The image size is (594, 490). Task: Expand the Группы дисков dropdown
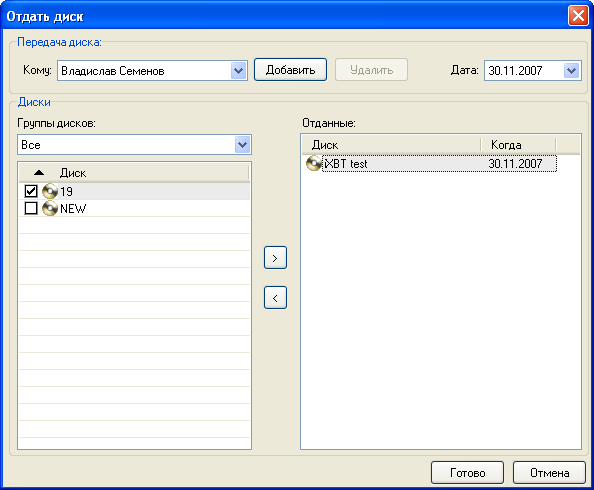242,145
